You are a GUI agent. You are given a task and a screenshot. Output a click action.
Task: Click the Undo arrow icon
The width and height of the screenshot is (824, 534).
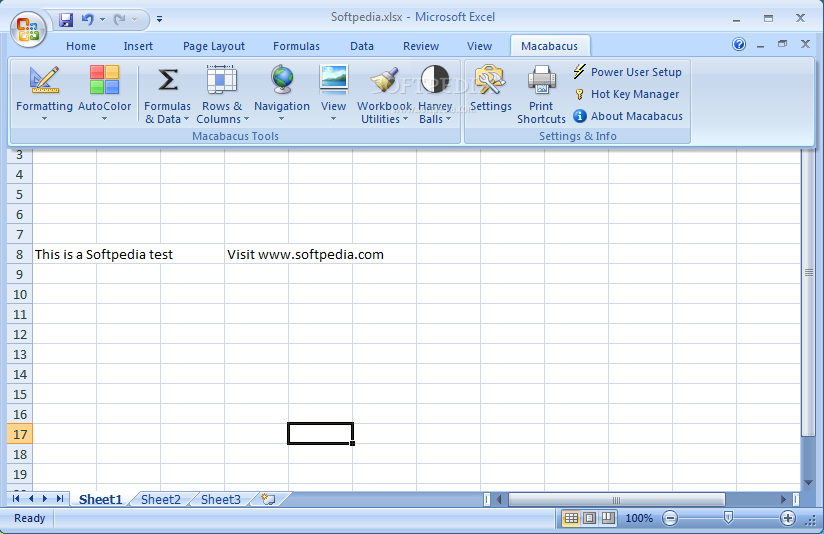pos(87,20)
